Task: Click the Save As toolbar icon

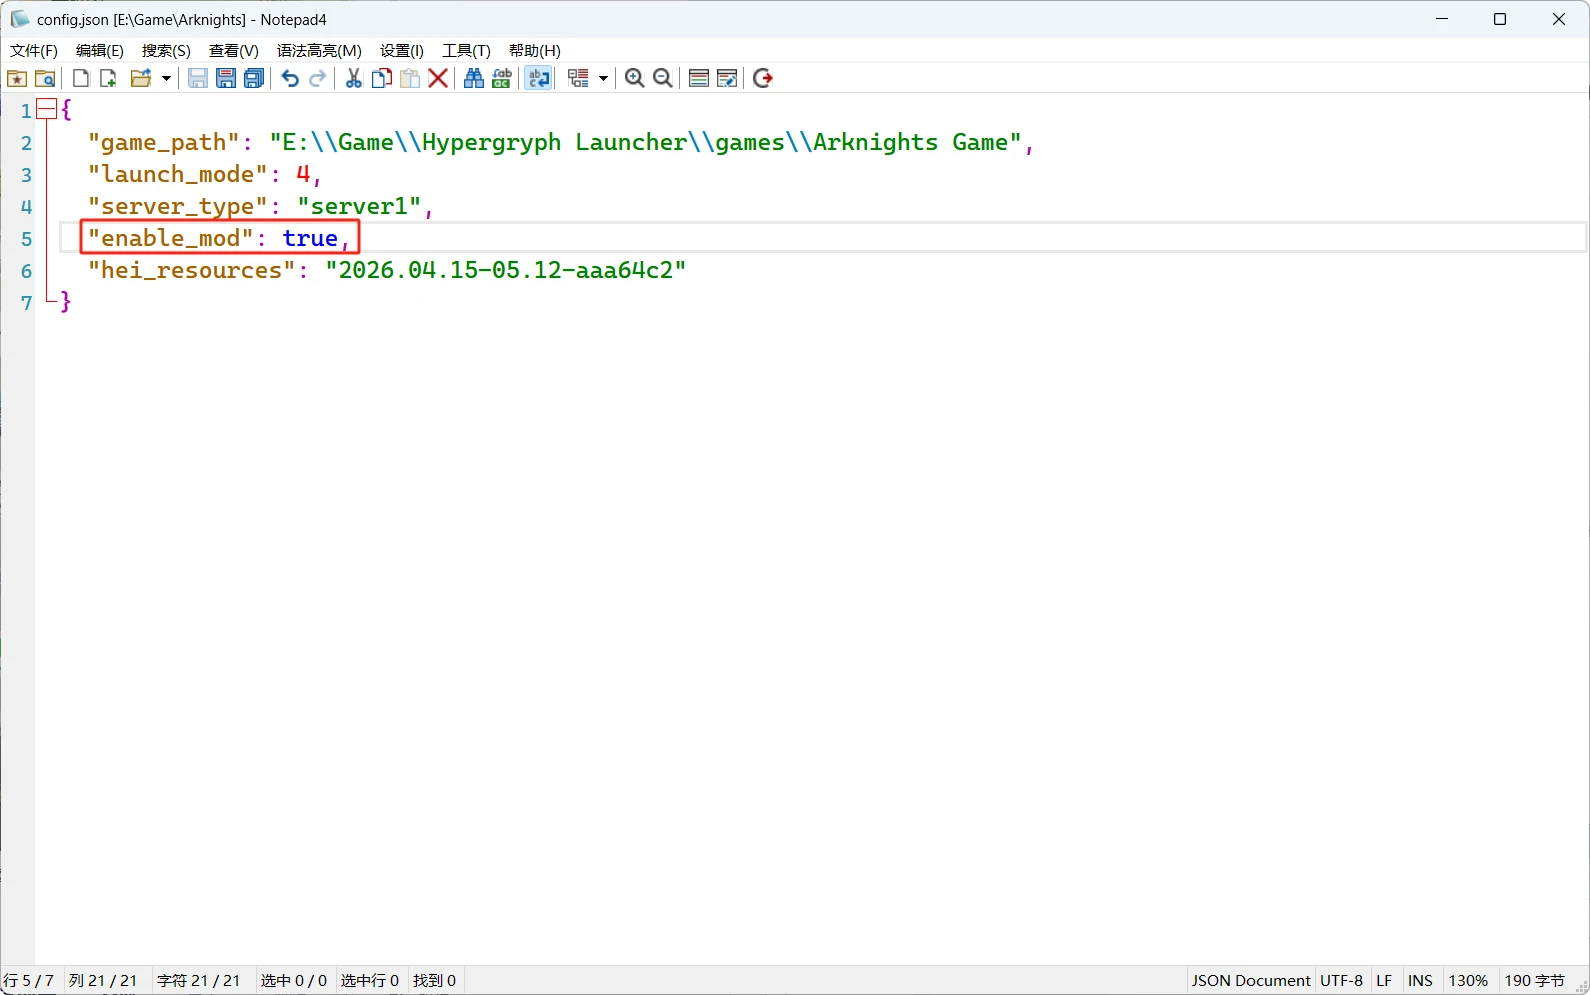Action: (x=226, y=78)
